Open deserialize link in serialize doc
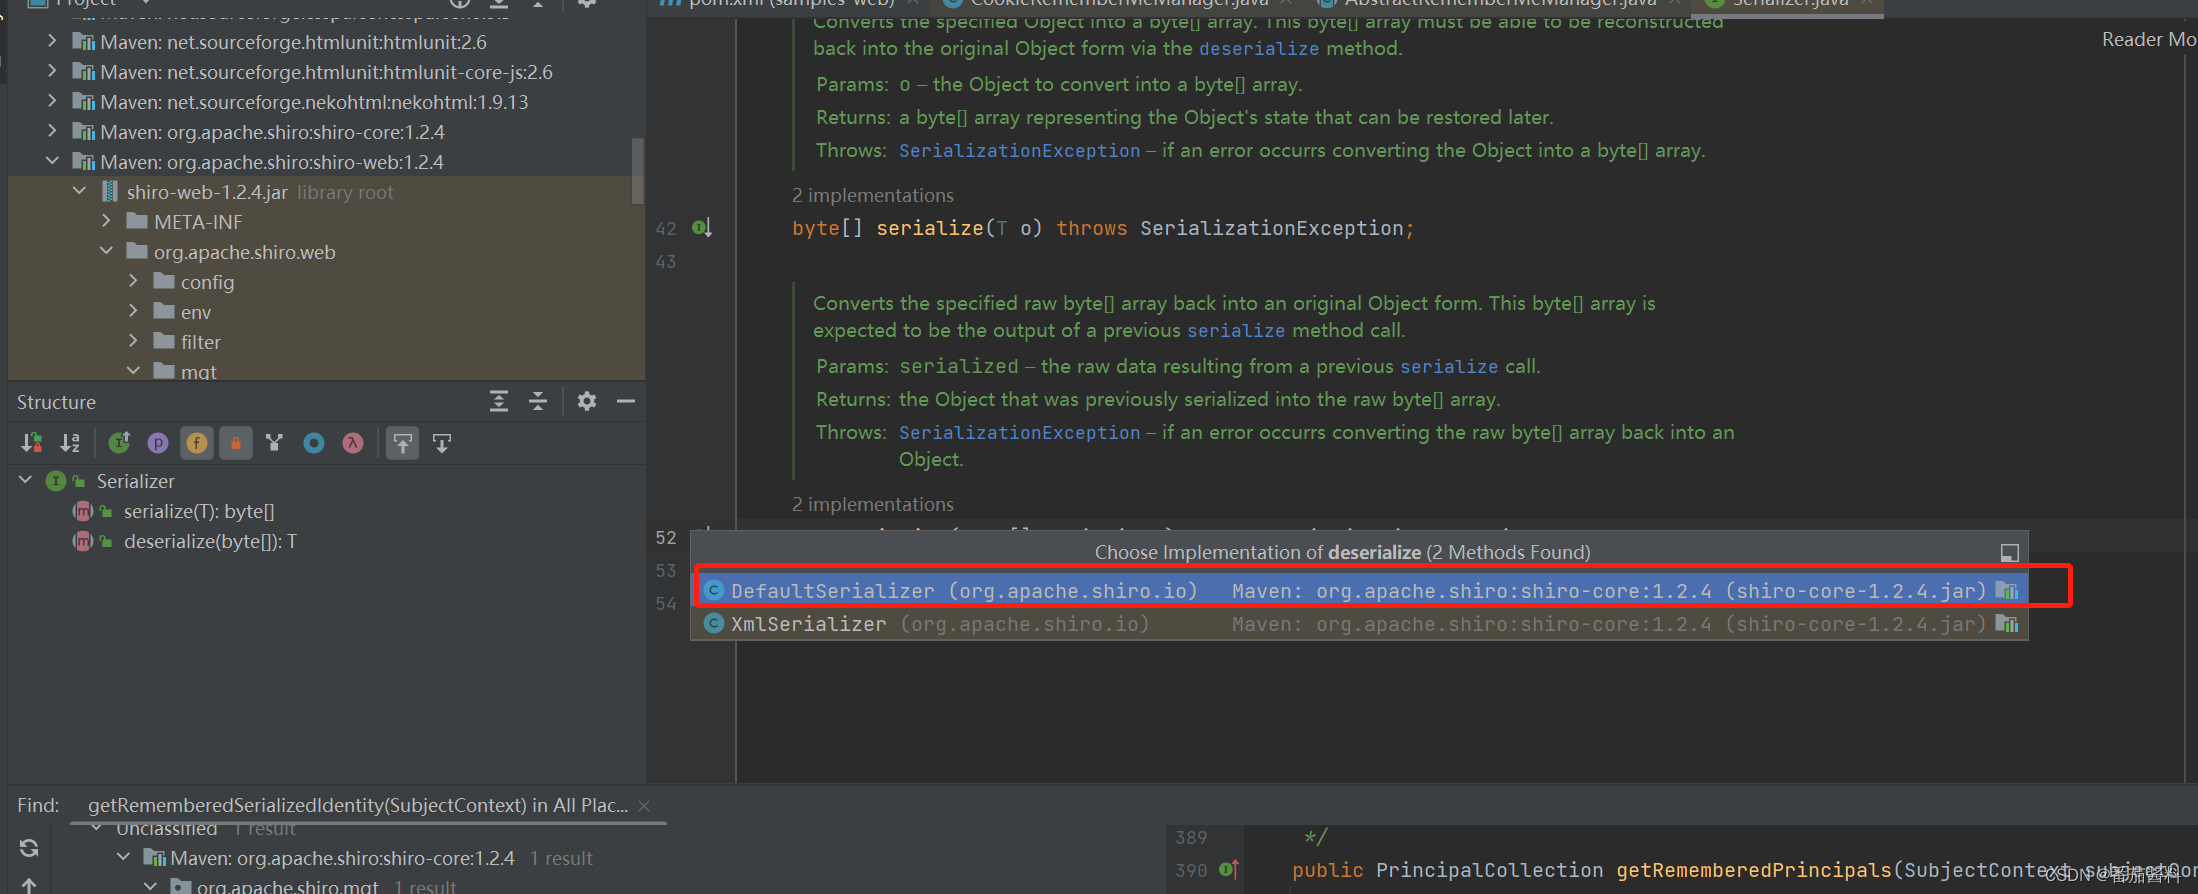The image size is (2198, 894). (1259, 48)
